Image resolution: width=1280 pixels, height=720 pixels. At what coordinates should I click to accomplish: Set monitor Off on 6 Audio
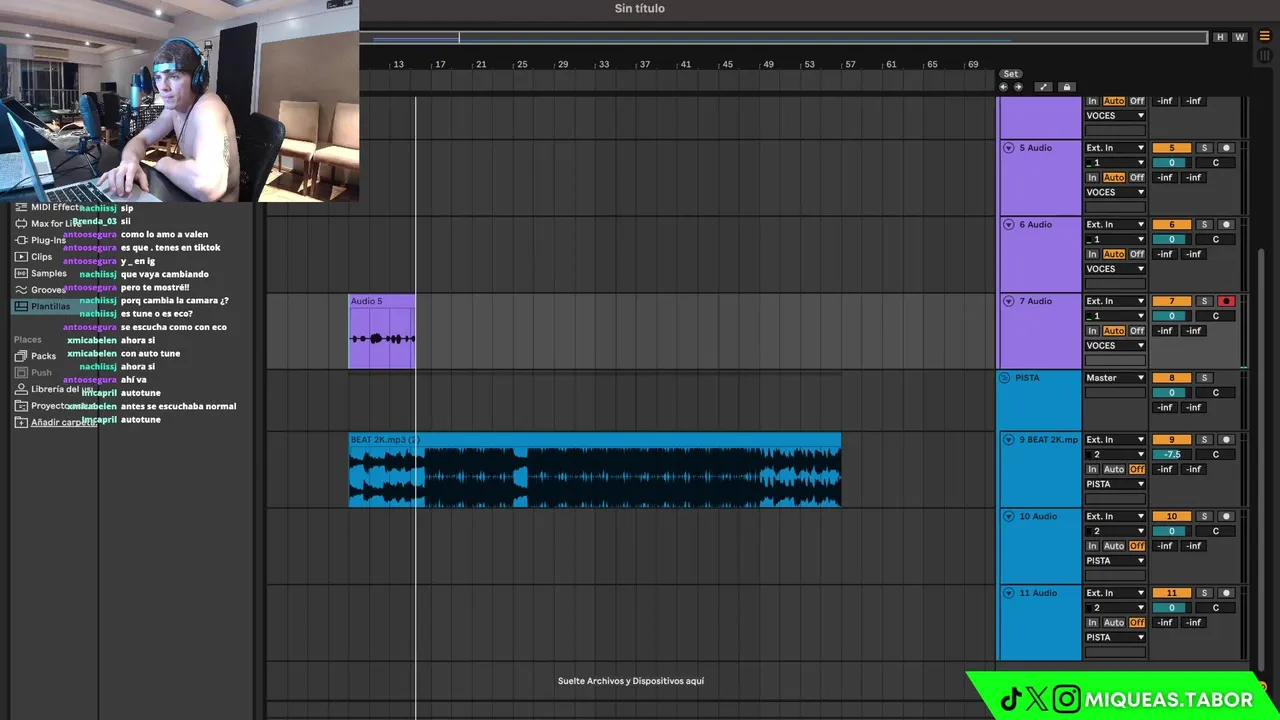(x=1137, y=254)
